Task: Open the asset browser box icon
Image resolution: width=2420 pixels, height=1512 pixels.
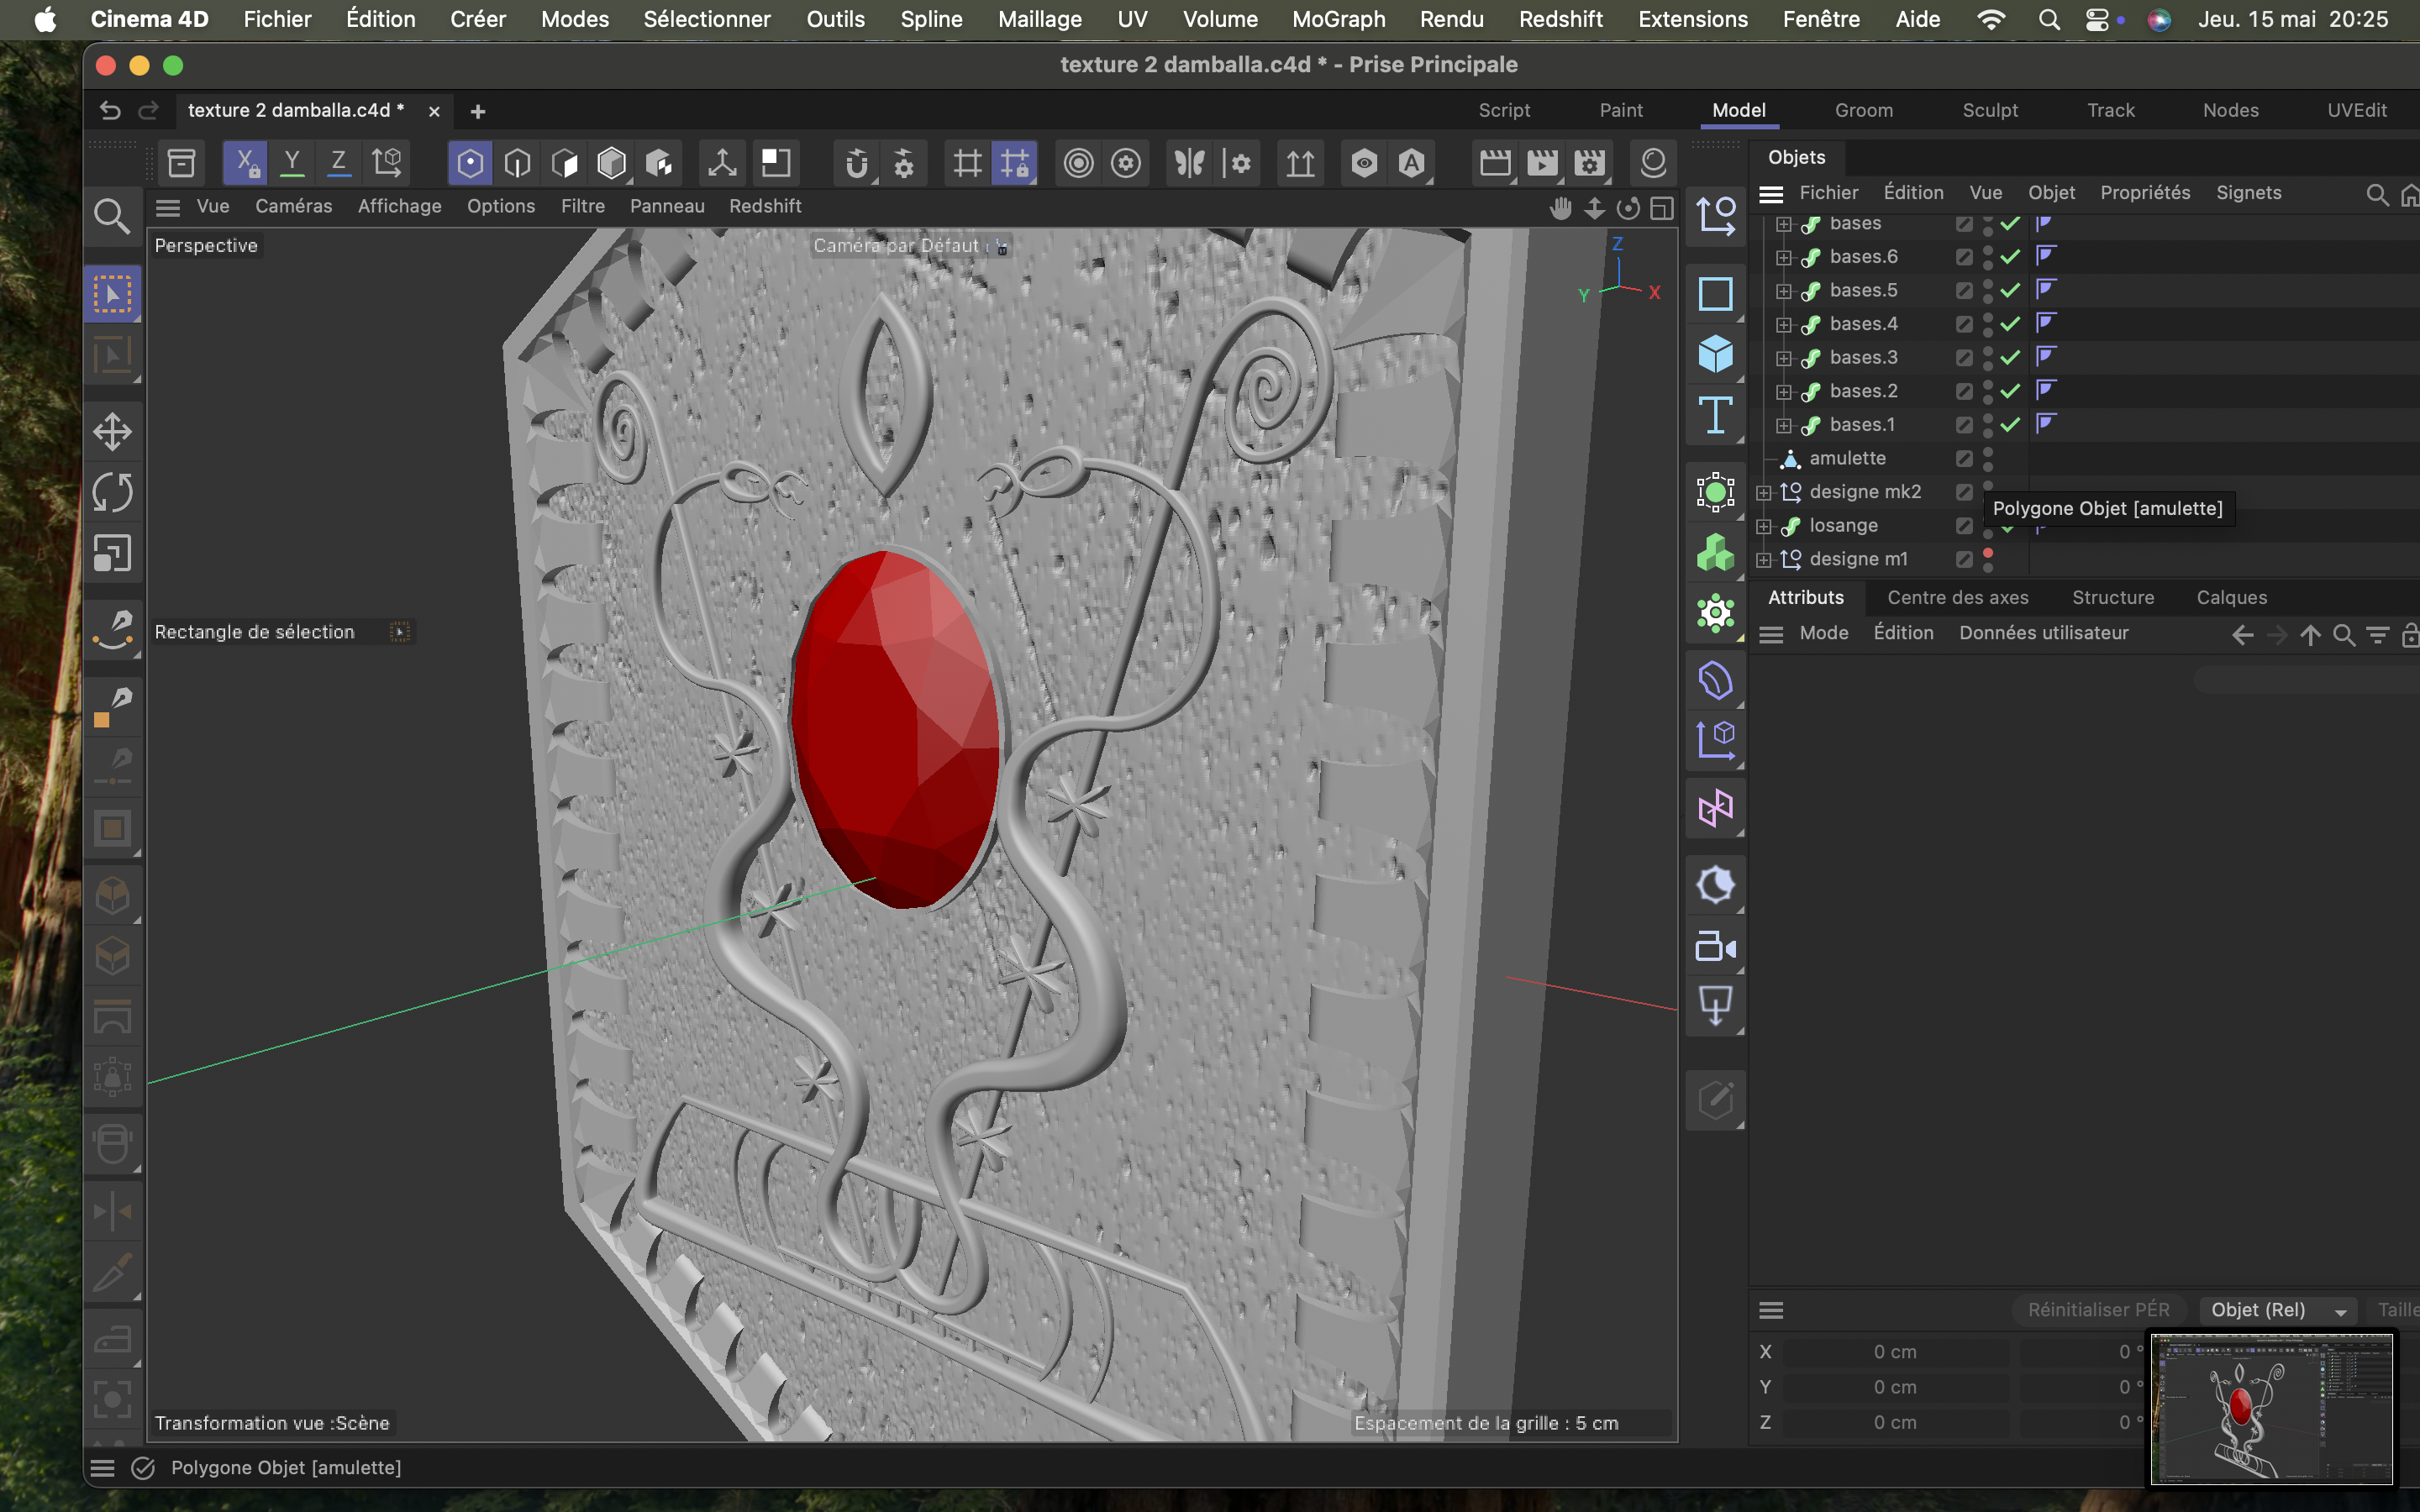Action: click(181, 162)
